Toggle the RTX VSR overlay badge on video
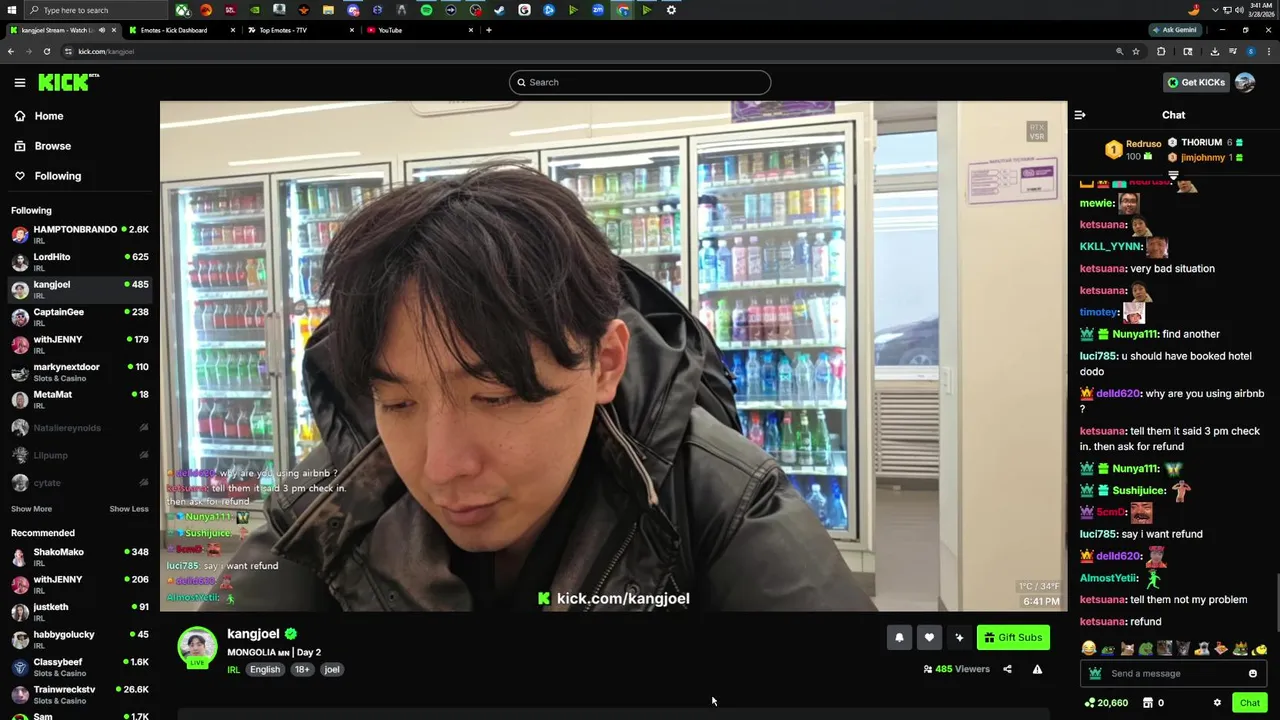The width and height of the screenshot is (1280, 720). point(1037,131)
